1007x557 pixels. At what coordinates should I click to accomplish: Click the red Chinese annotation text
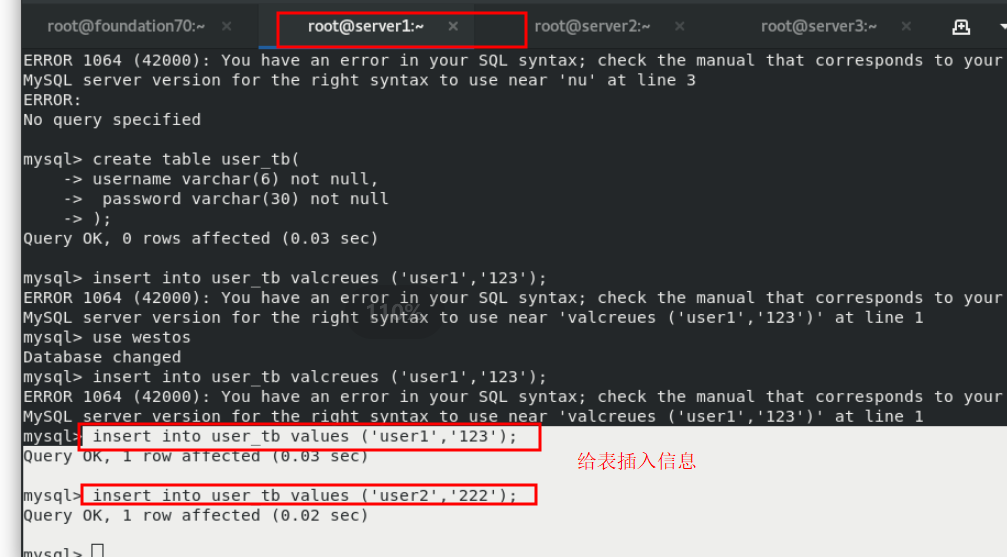coord(636,461)
